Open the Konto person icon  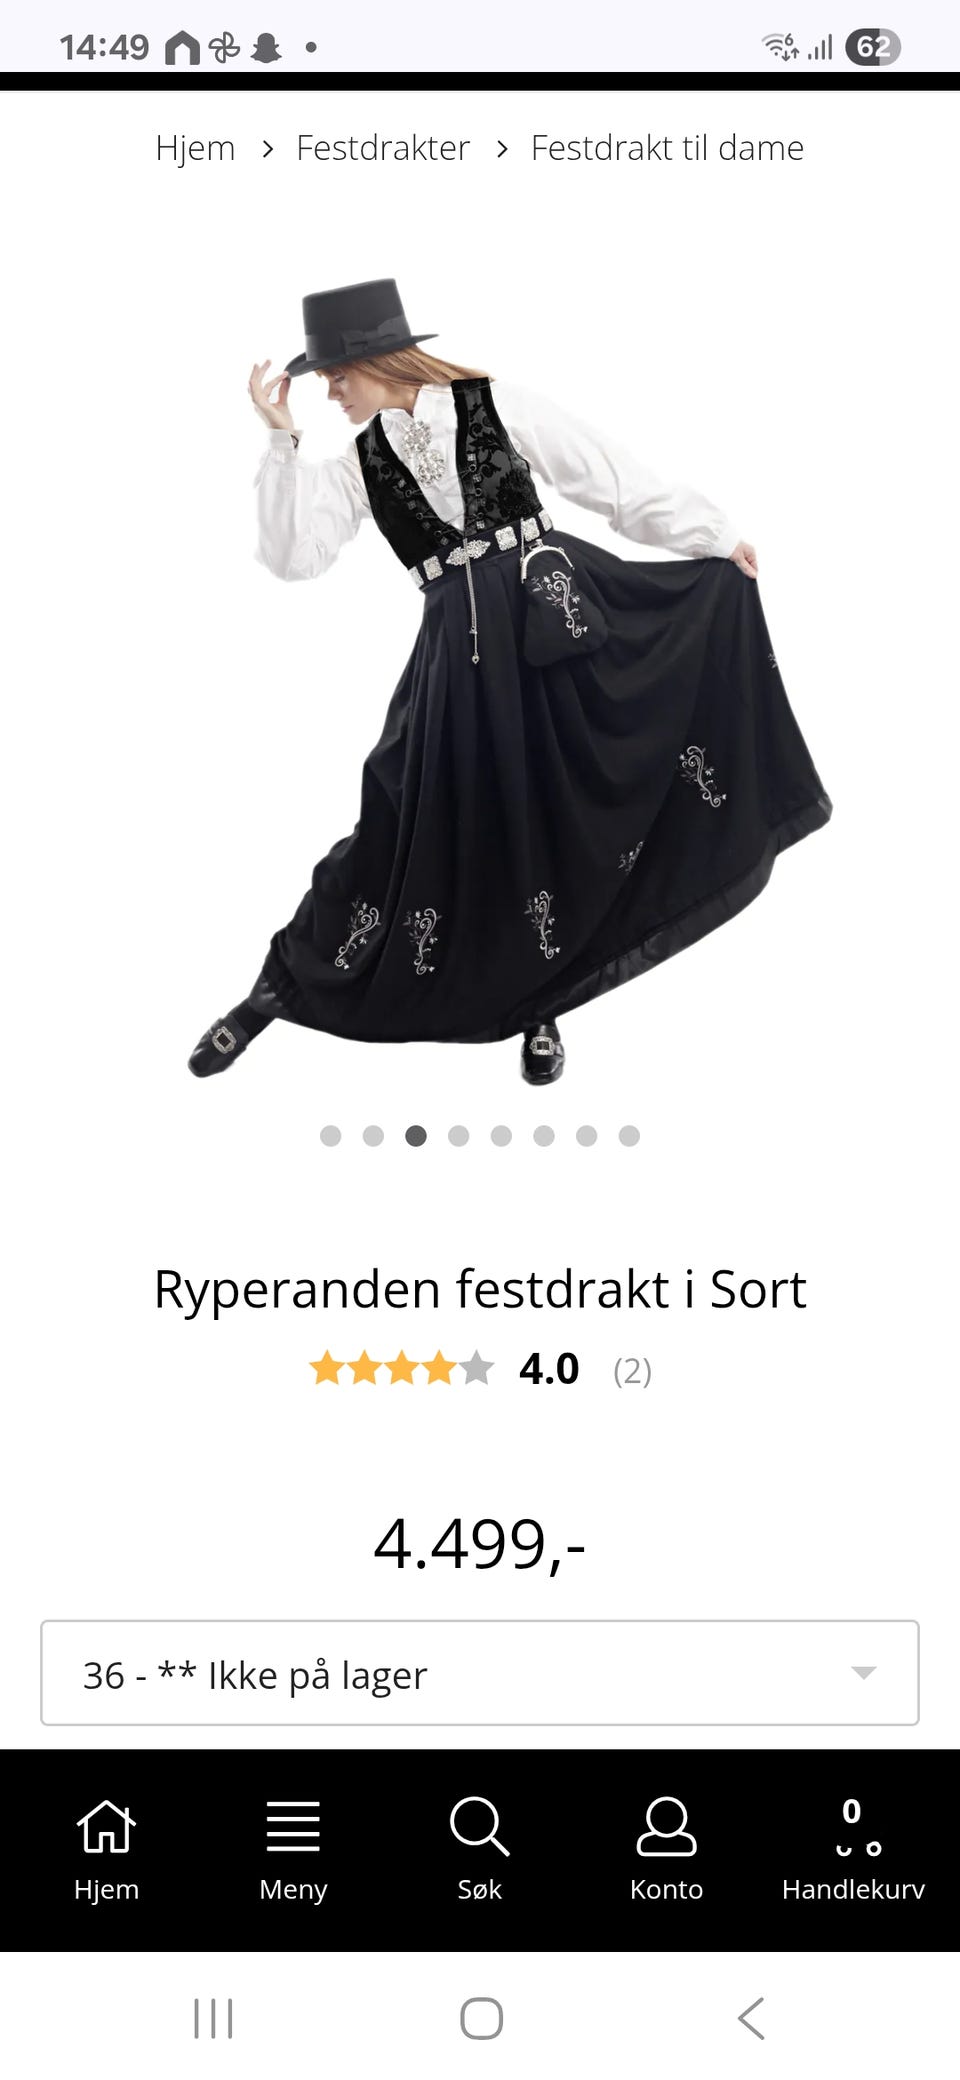(666, 1826)
